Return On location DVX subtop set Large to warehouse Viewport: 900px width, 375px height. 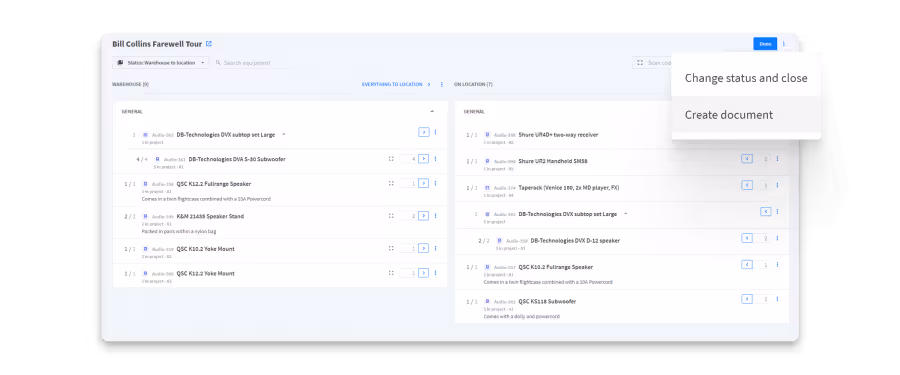[x=766, y=211]
